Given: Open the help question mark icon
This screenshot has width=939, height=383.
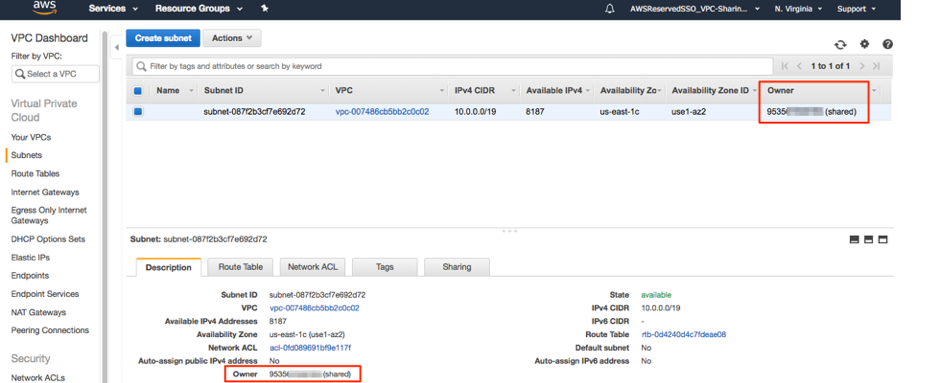Looking at the screenshot, I should [887, 44].
